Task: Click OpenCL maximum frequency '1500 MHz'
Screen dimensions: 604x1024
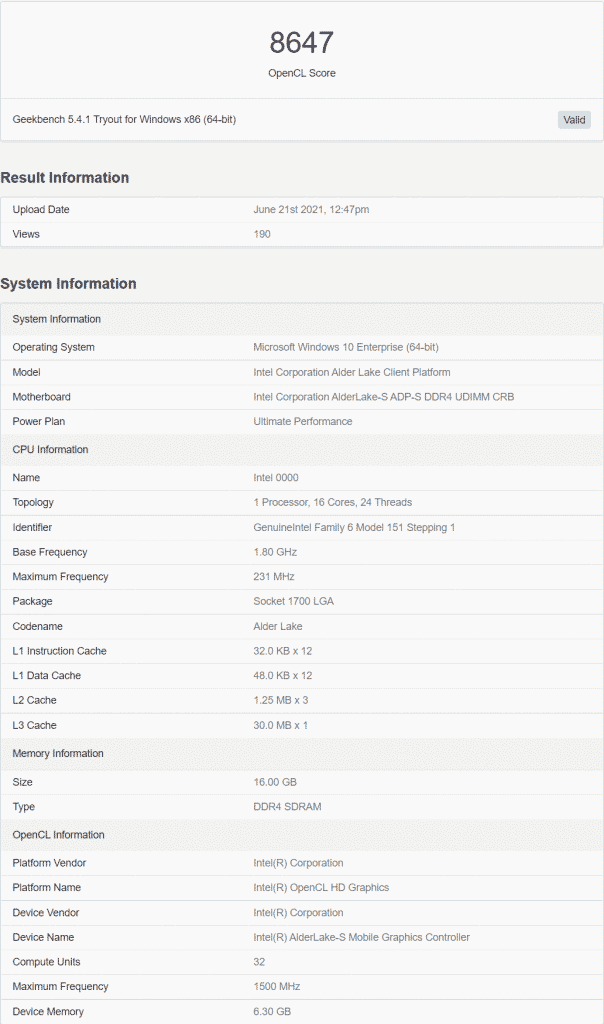Action: (277, 987)
